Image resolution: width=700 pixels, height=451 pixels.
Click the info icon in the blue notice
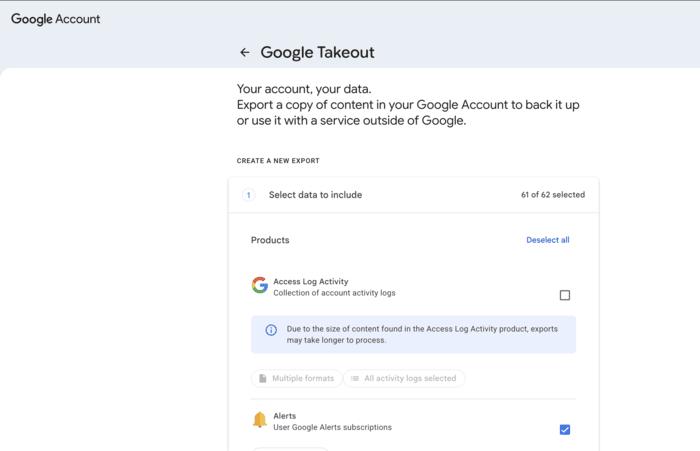point(271,330)
